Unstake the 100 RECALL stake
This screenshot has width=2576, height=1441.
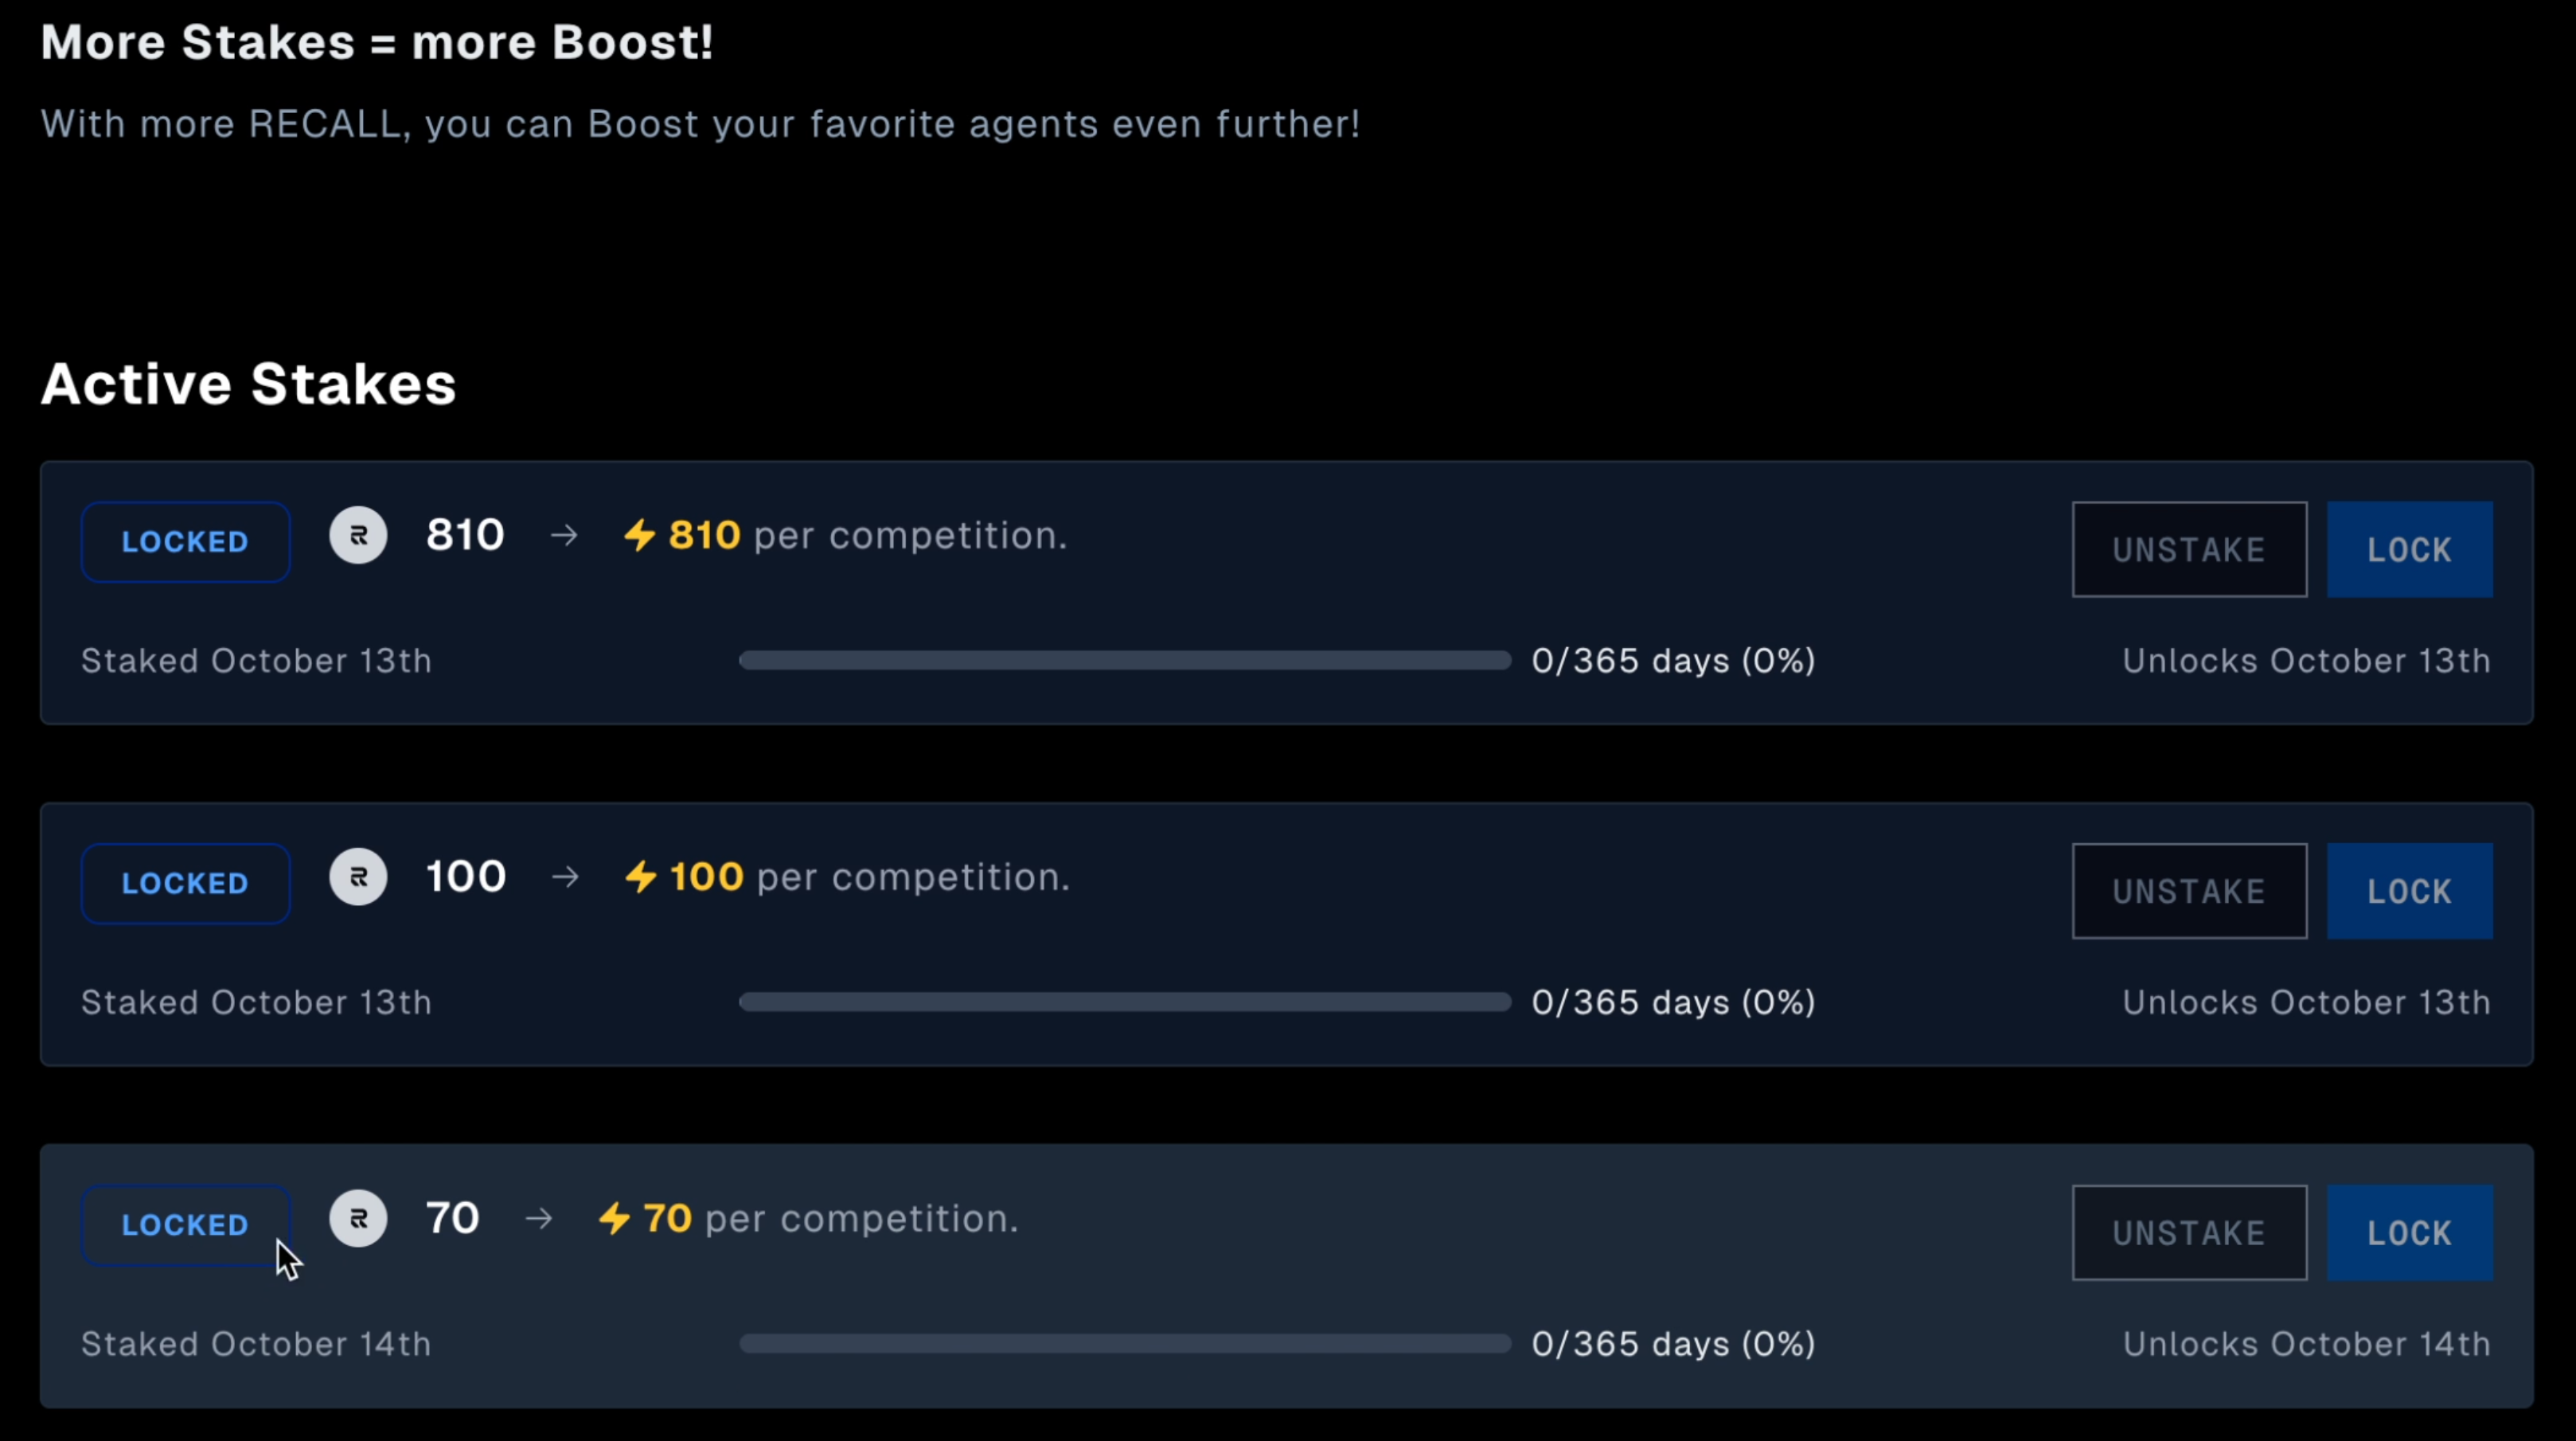point(2189,891)
